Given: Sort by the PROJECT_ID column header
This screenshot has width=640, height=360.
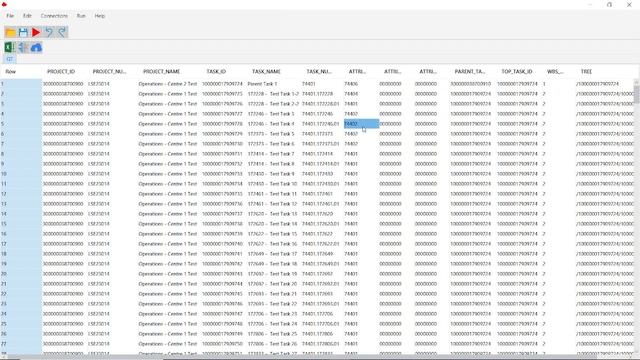Looking at the screenshot, I should click(61, 71).
